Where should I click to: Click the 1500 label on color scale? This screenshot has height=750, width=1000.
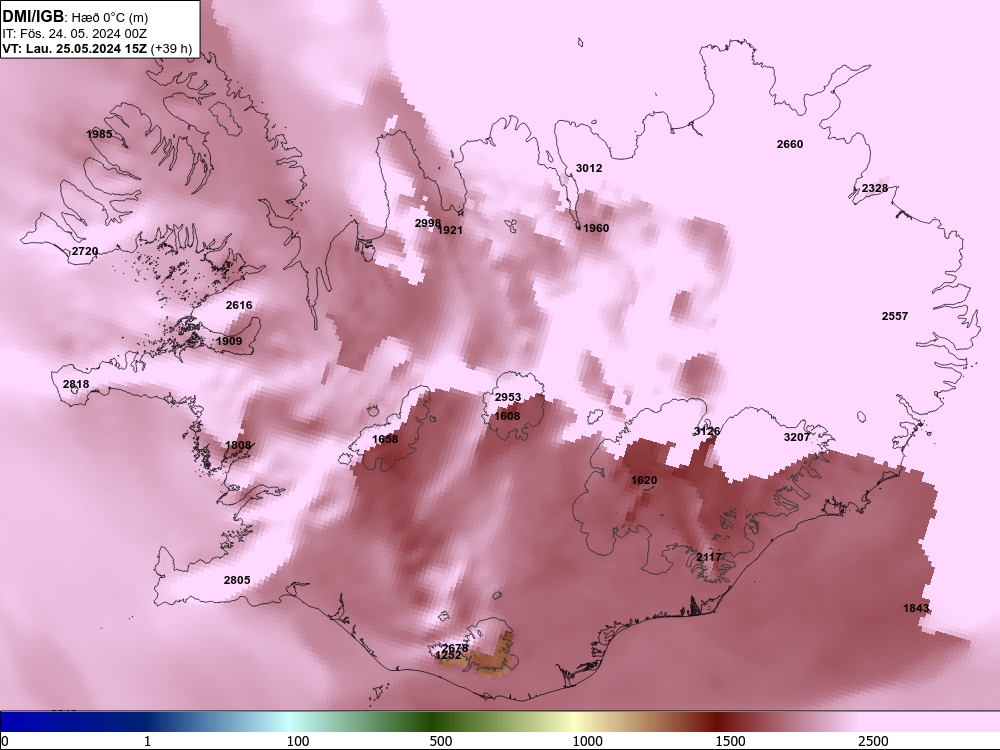(x=730, y=741)
